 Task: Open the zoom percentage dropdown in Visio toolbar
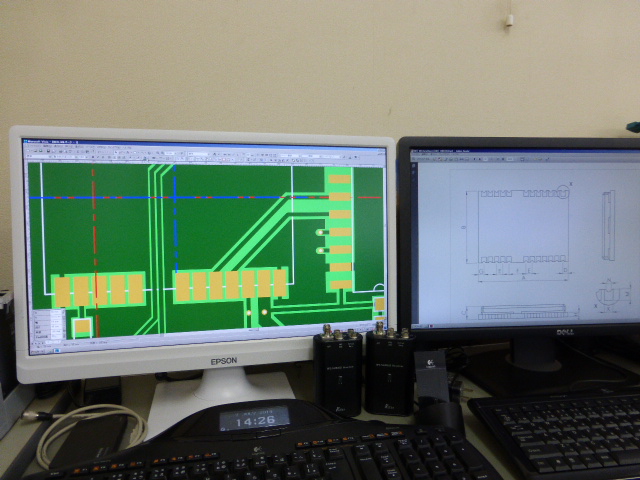tap(171, 153)
